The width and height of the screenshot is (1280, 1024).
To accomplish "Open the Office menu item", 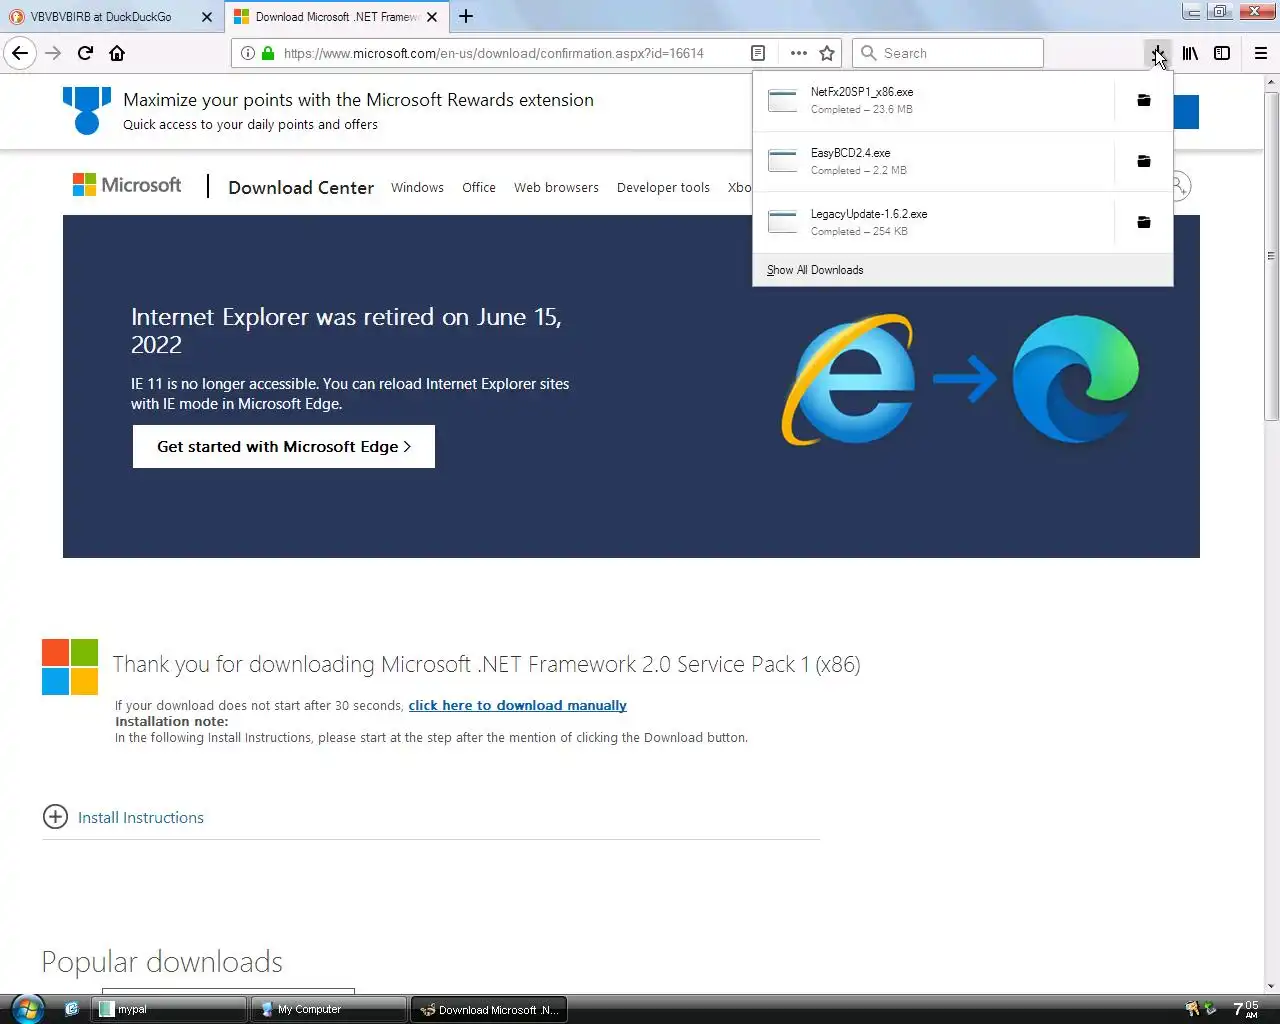I will [479, 187].
